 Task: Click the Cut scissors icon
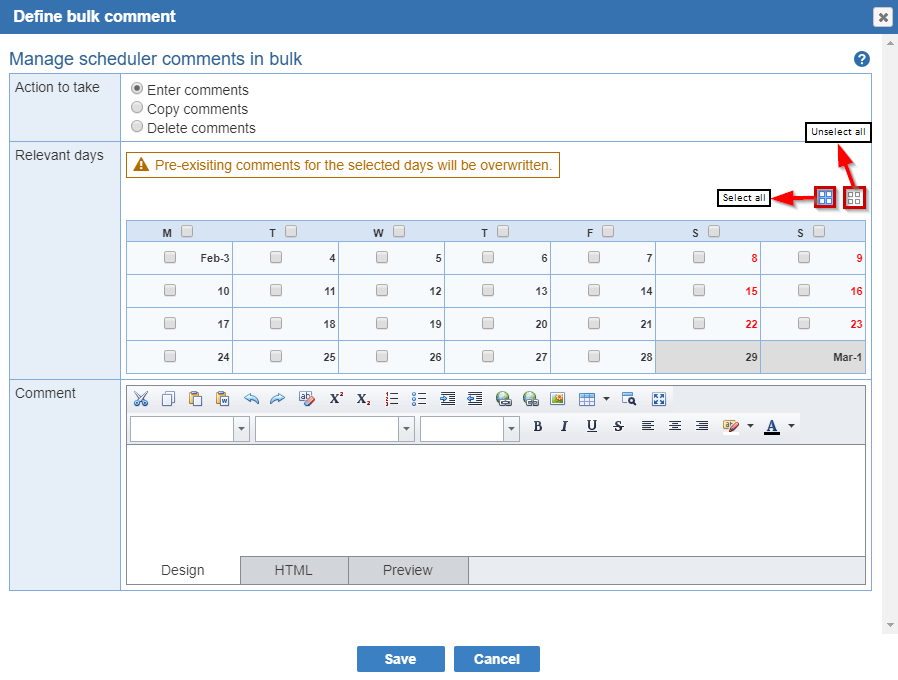[x=140, y=399]
